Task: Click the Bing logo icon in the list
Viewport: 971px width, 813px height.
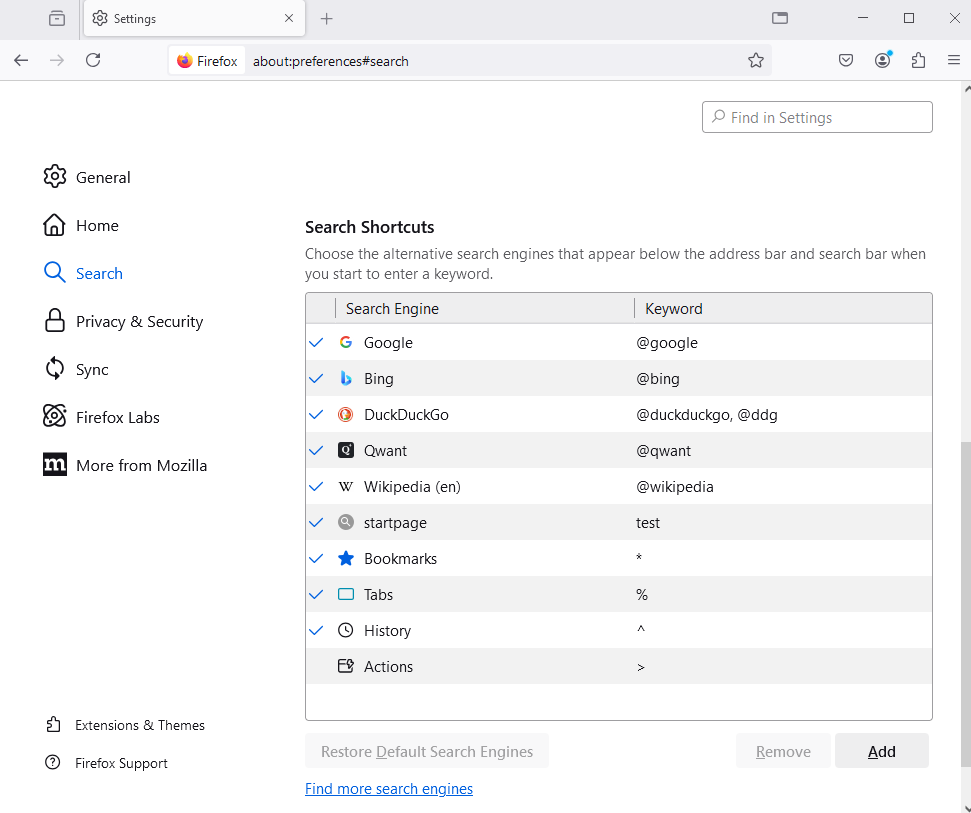Action: click(346, 378)
